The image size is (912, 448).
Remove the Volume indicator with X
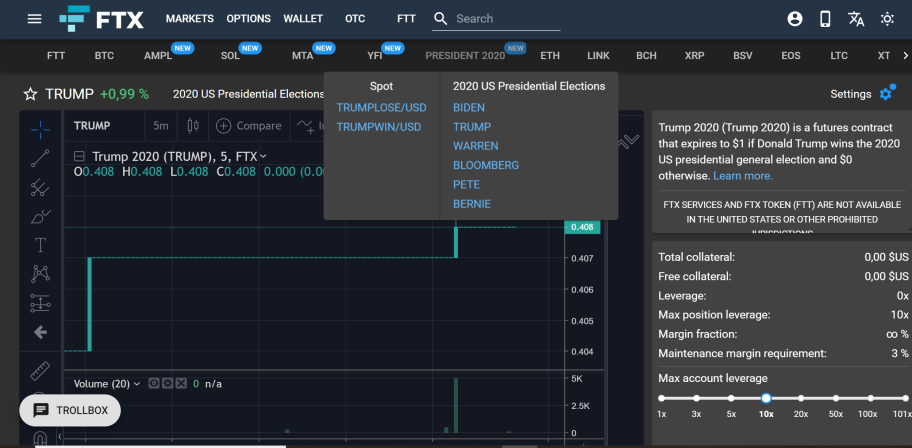(x=181, y=383)
